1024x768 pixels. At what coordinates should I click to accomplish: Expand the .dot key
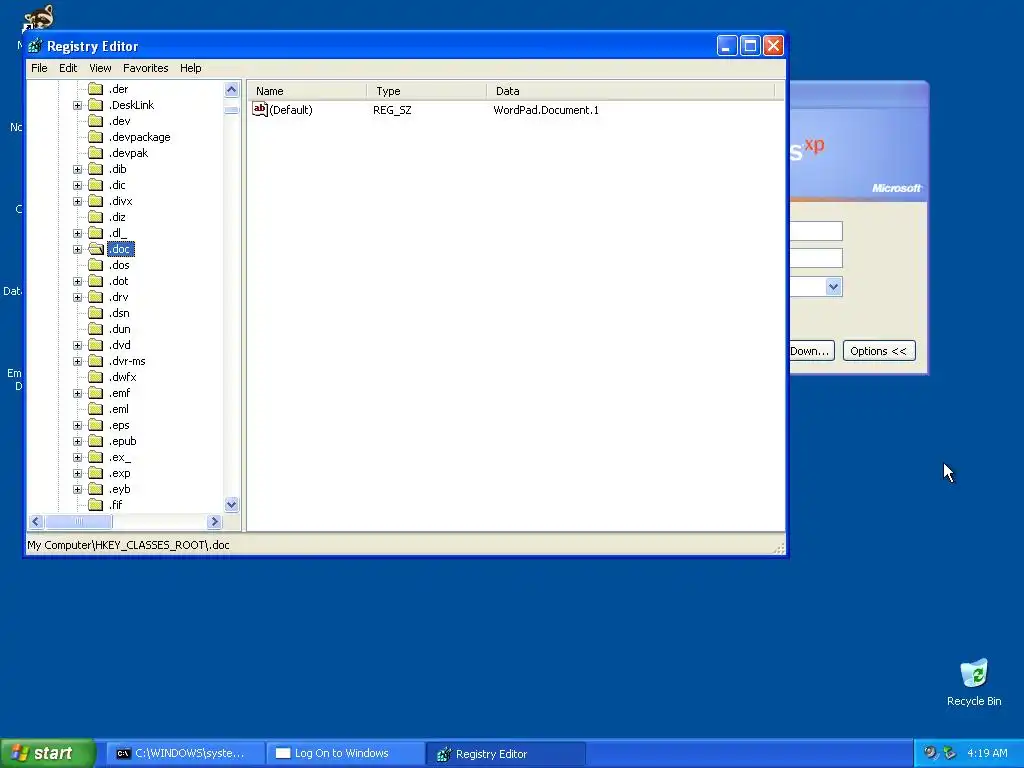[x=77, y=281]
